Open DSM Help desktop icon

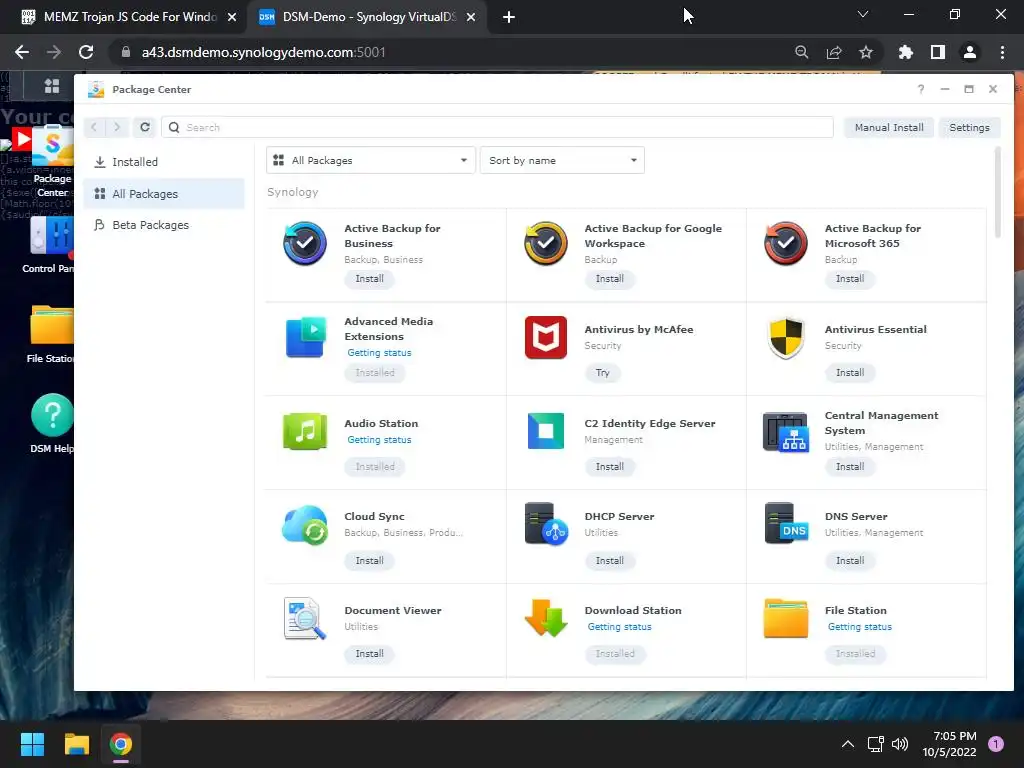pyautogui.click(x=52, y=415)
